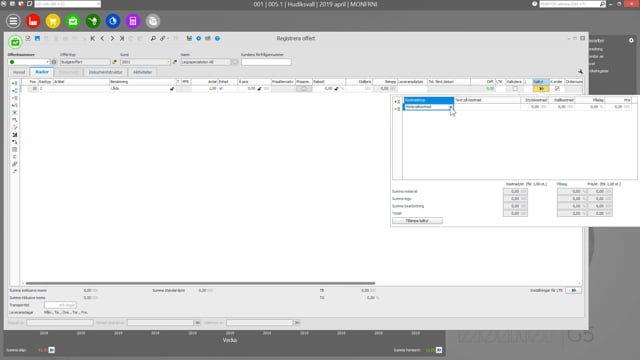Viewport: 640px width, 360px height.
Task: Open the blue Time recording module
Action: (x=113, y=21)
